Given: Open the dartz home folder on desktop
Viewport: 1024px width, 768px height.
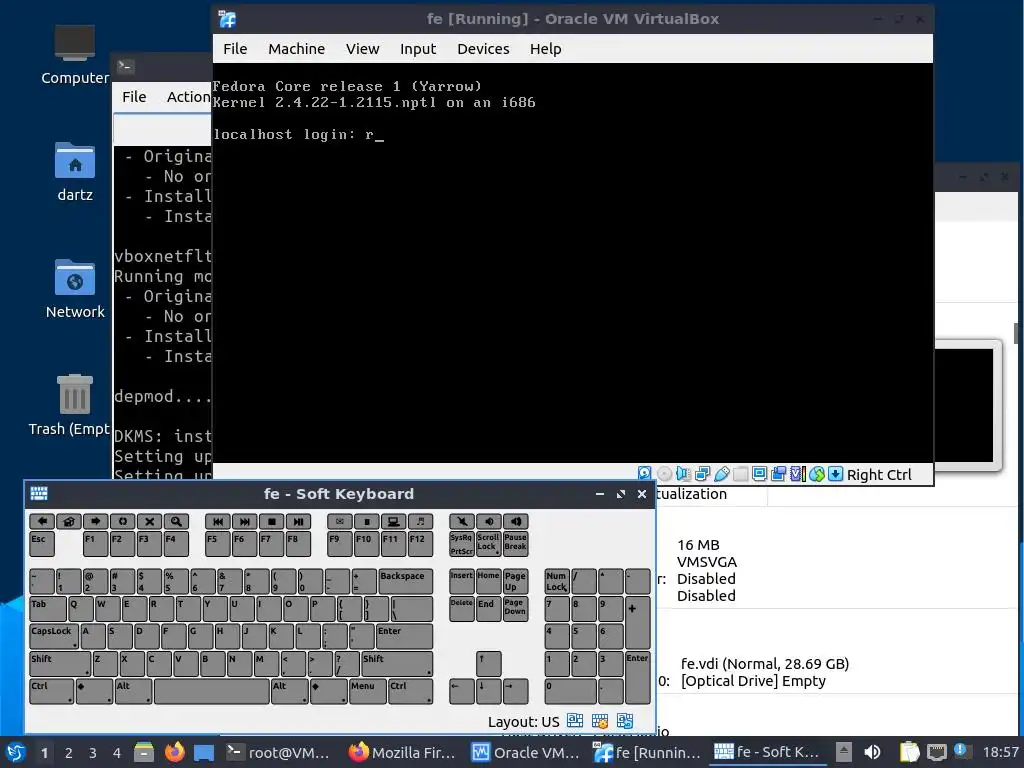Looking at the screenshot, I should pyautogui.click(x=74, y=171).
